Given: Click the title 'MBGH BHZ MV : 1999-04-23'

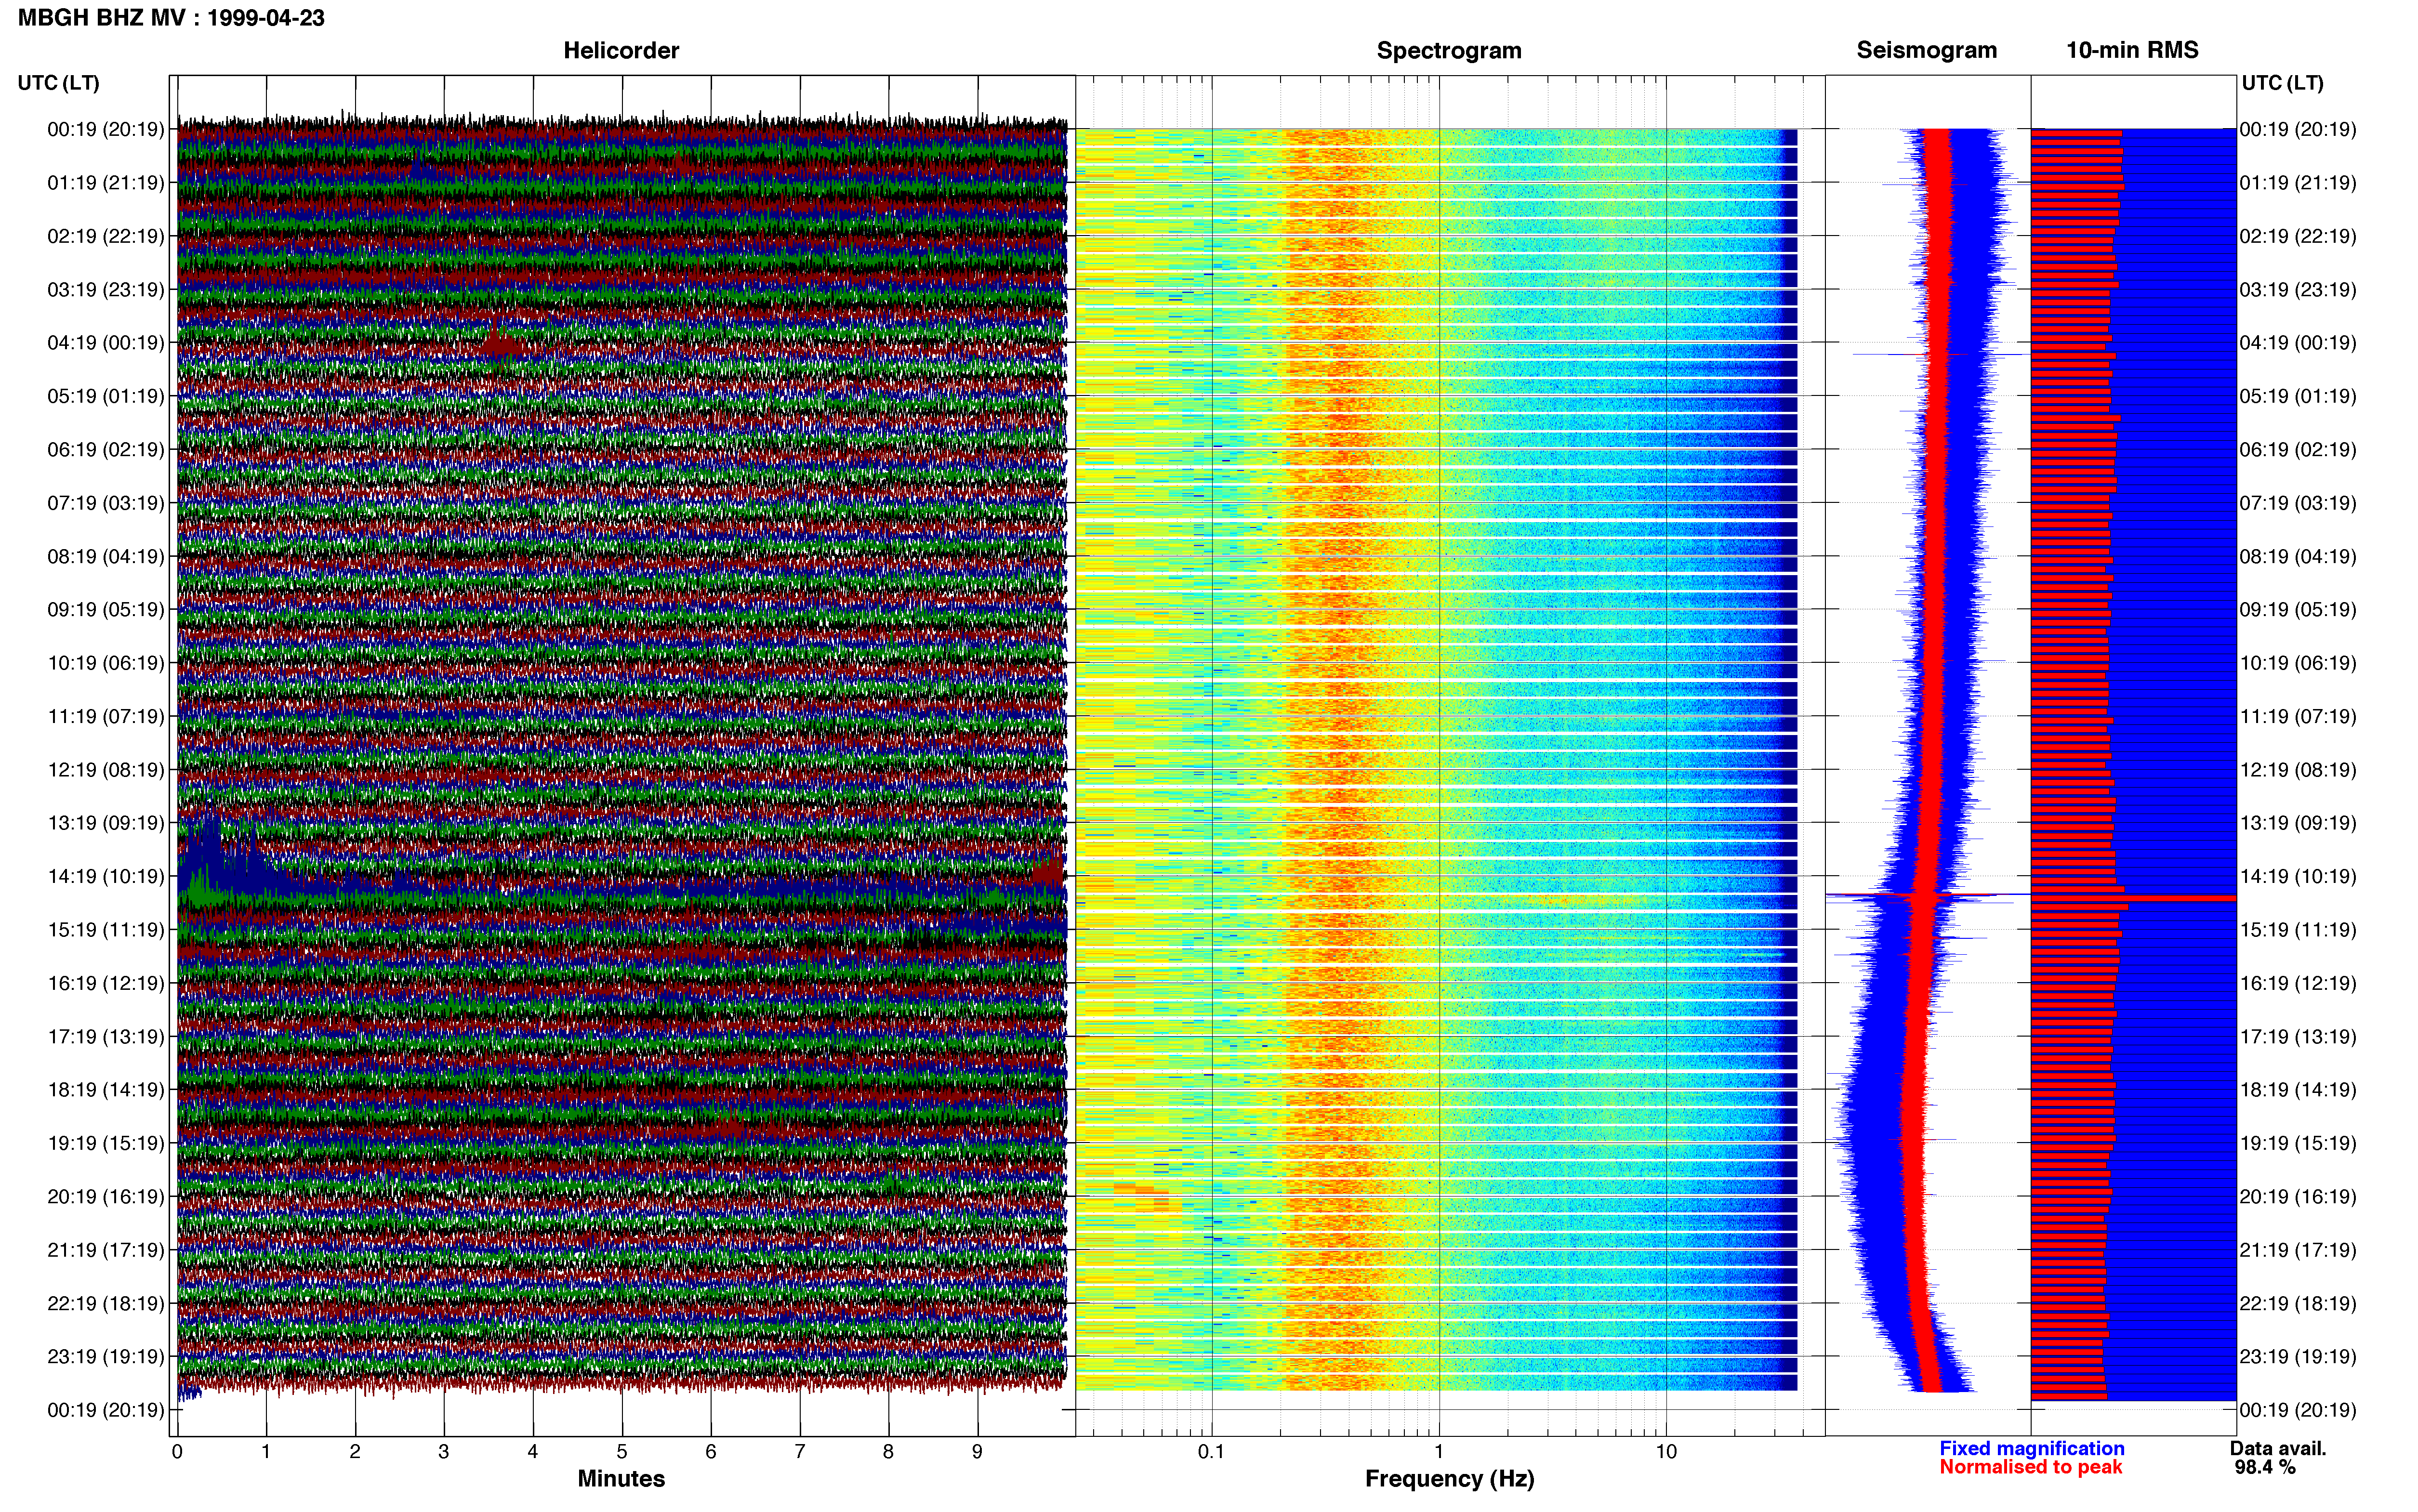Looking at the screenshot, I should click(171, 18).
